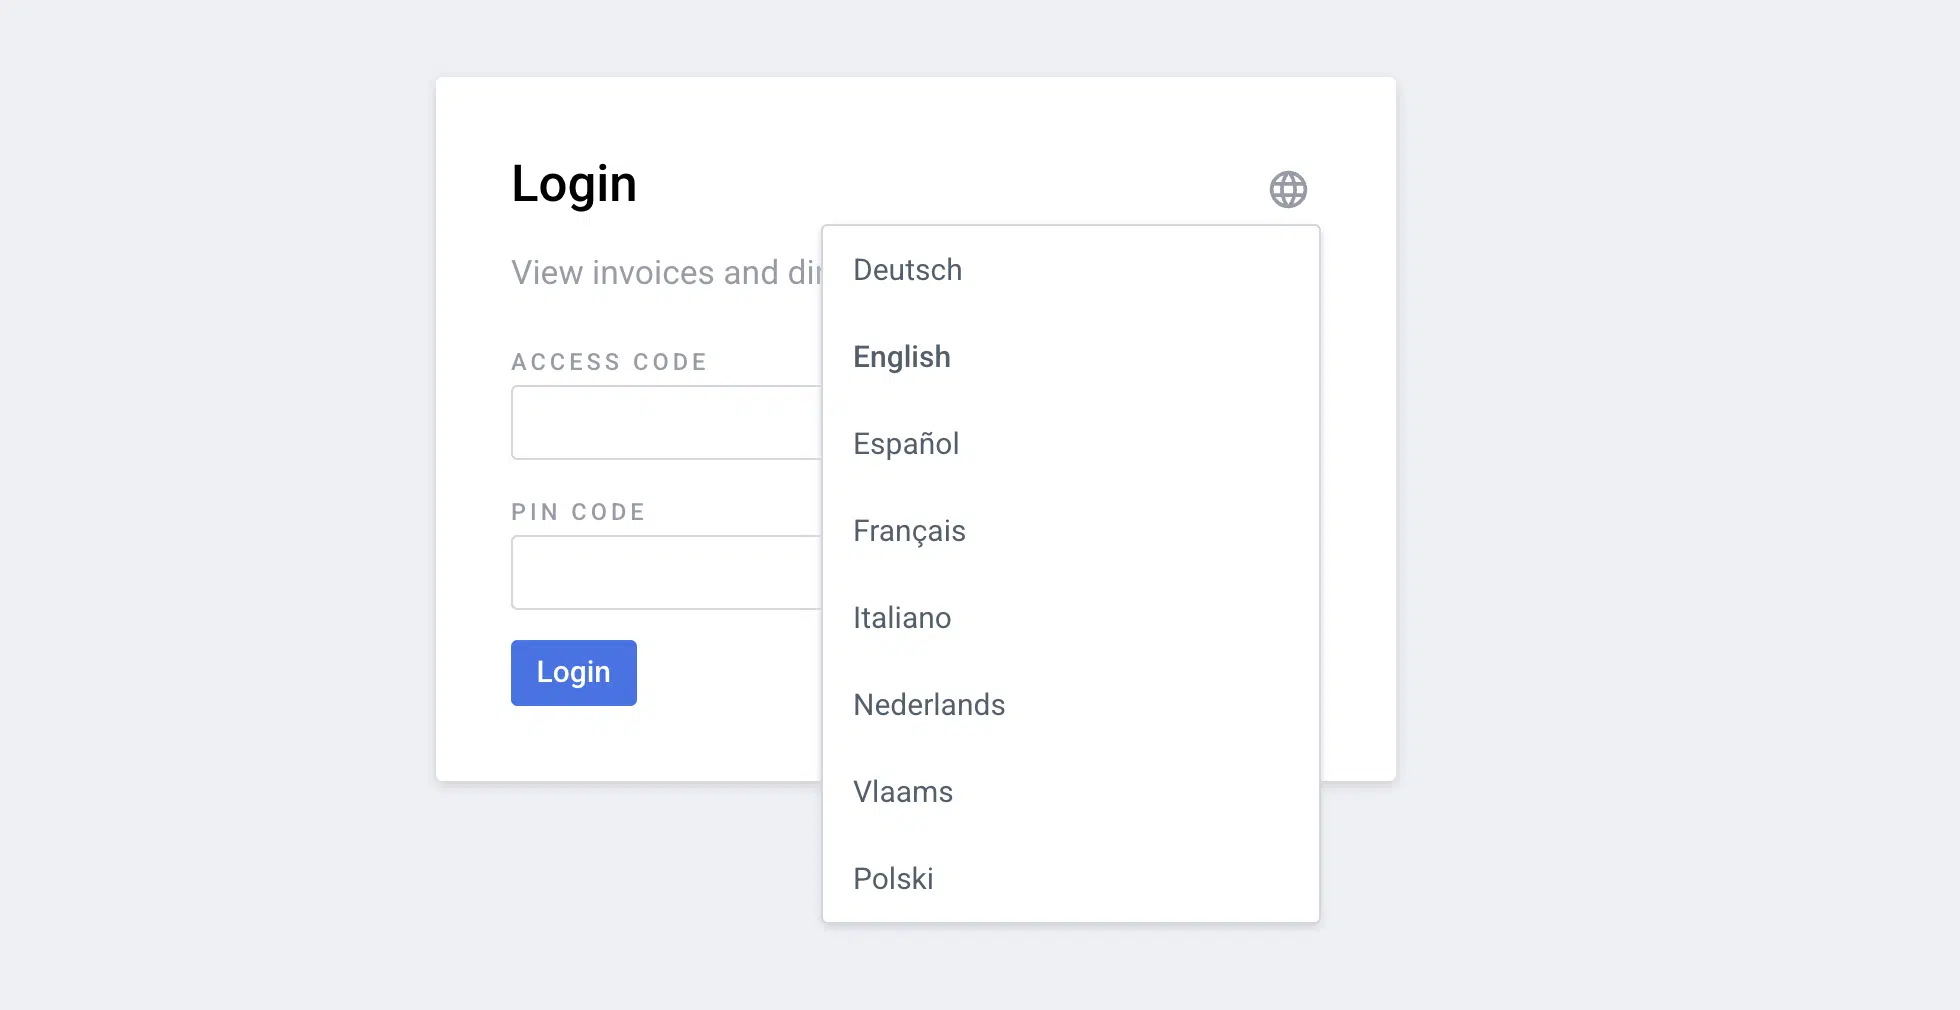1960x1010 pixels.
Task: Select Deutsch from the language menu
Action: pyautogui.click(x=907, y=270)
